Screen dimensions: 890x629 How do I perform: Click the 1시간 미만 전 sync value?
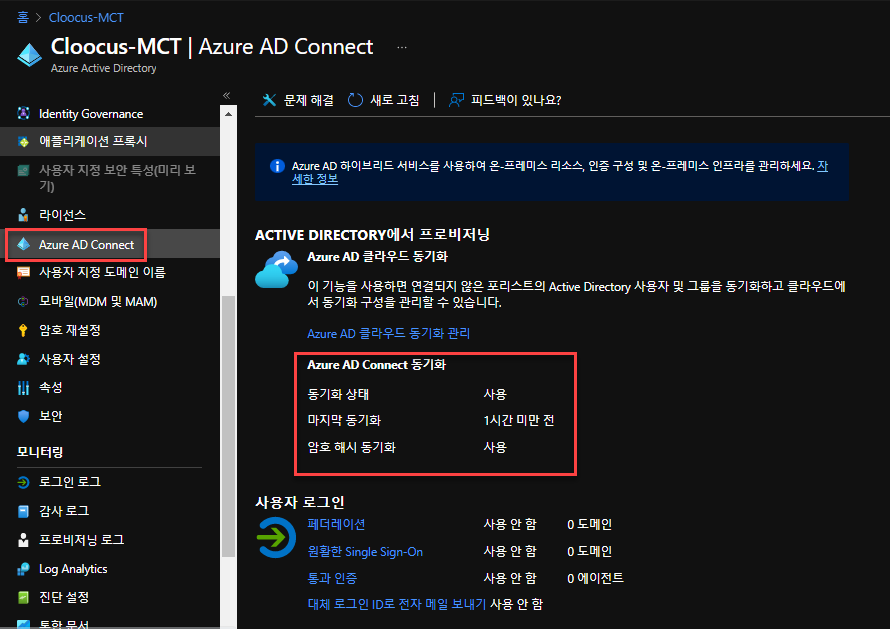pyautogui.click(x=519, y=421)
